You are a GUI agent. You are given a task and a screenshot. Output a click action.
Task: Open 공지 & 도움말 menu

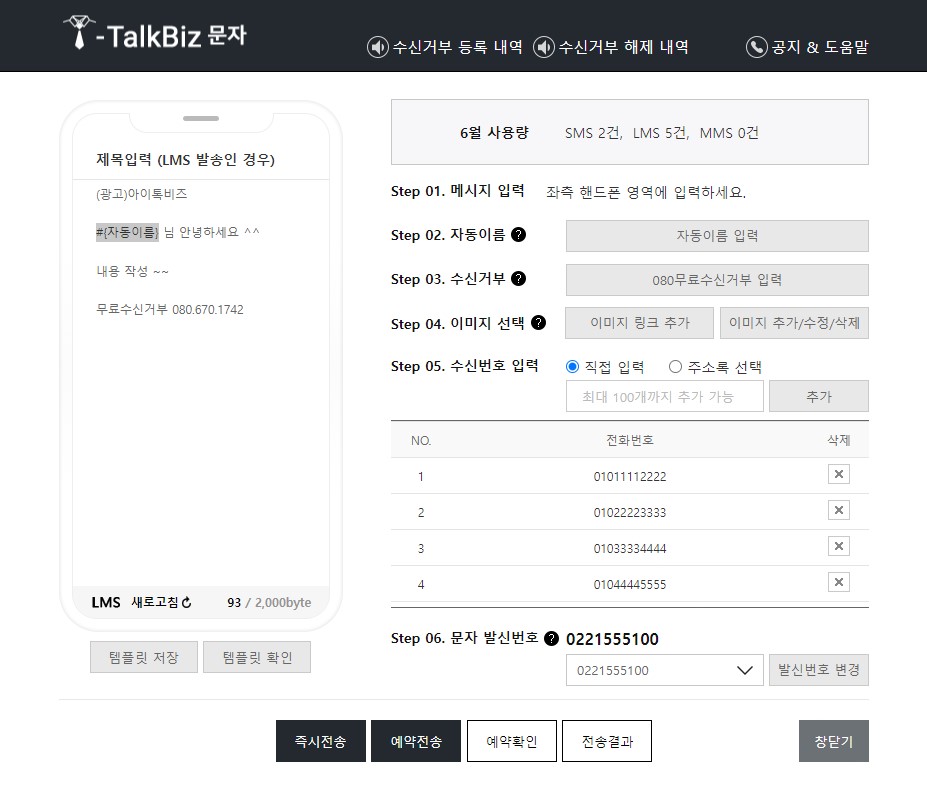point(819,47)
